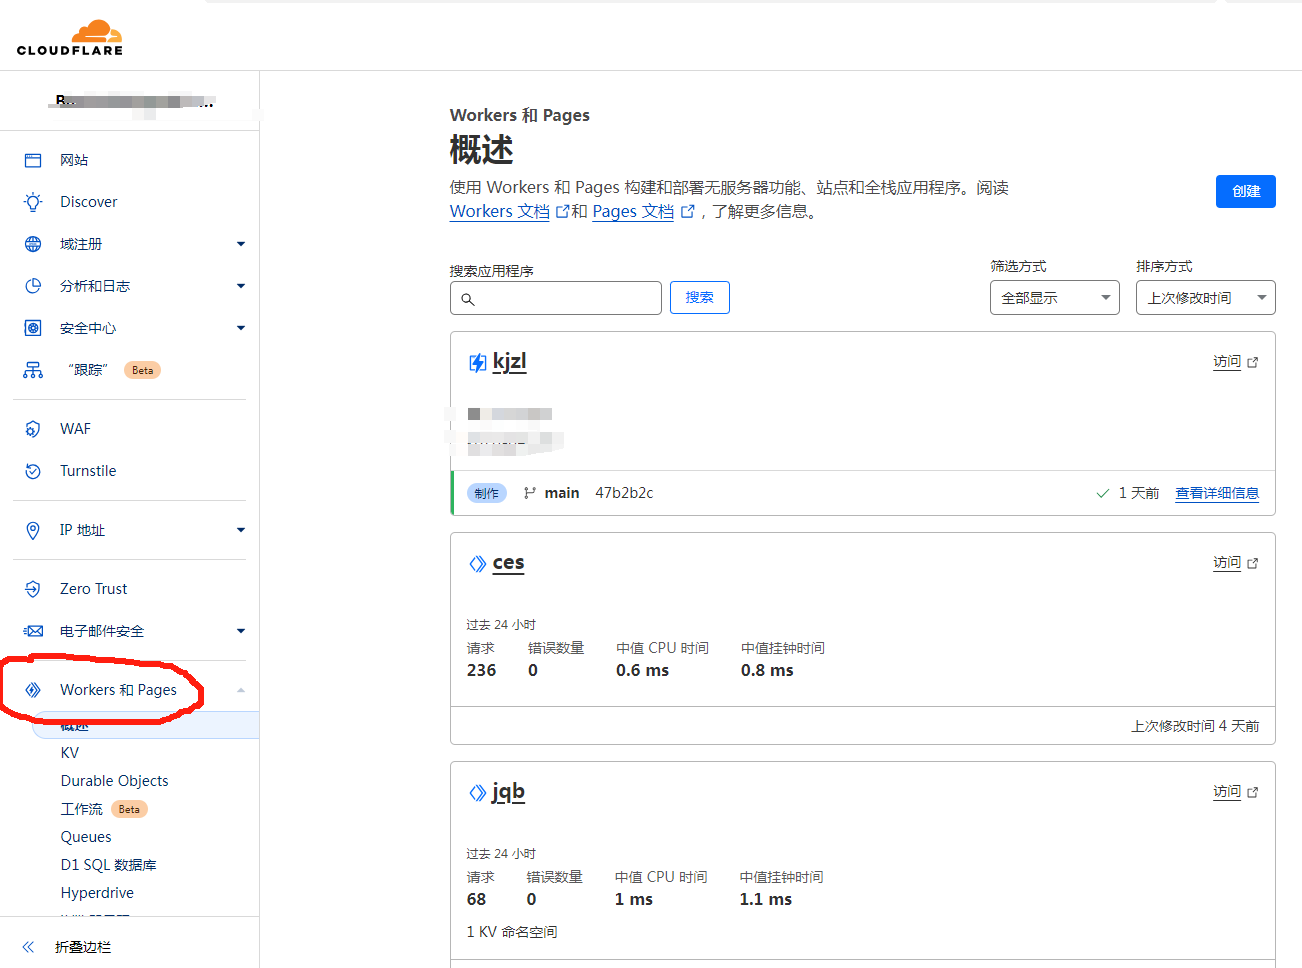
Task: Select KV in the sidebar
Action: [70, 753]
